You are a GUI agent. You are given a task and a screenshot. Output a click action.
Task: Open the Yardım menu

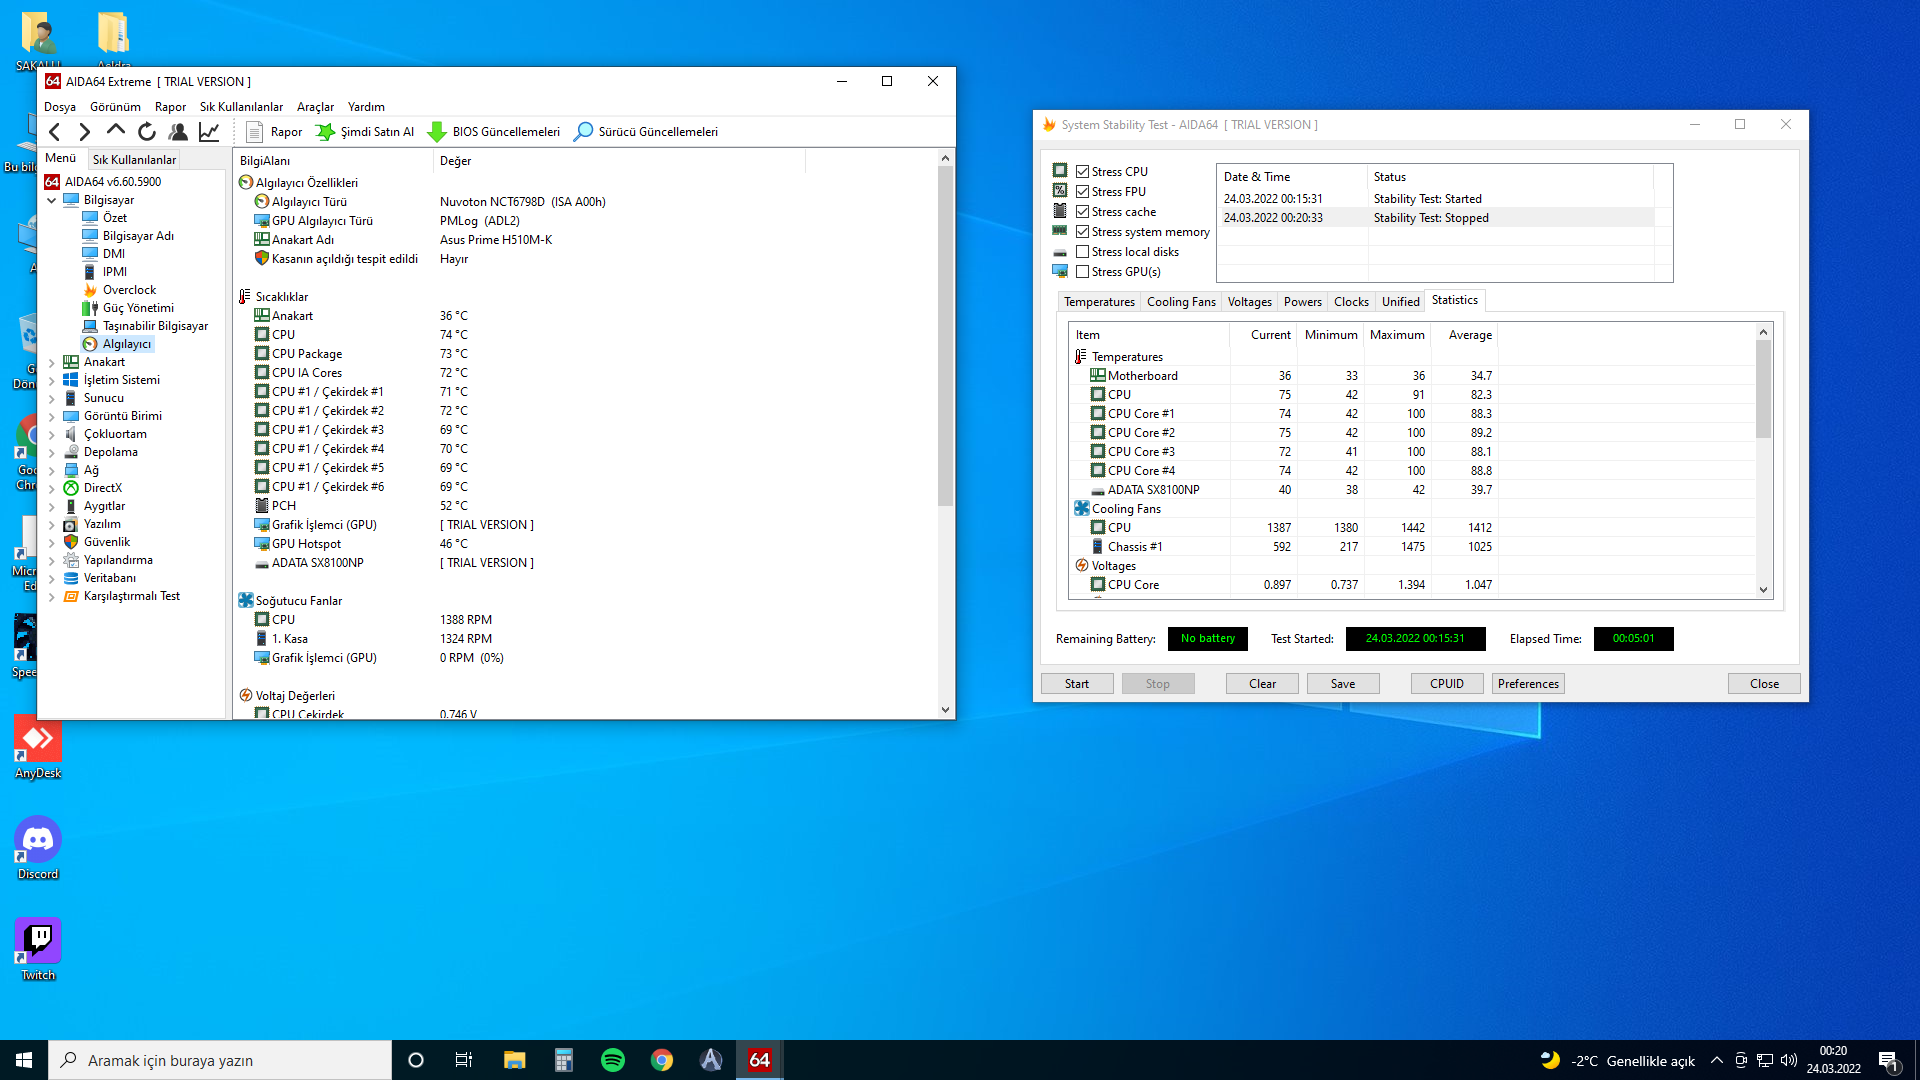click(x=366, y=107)
